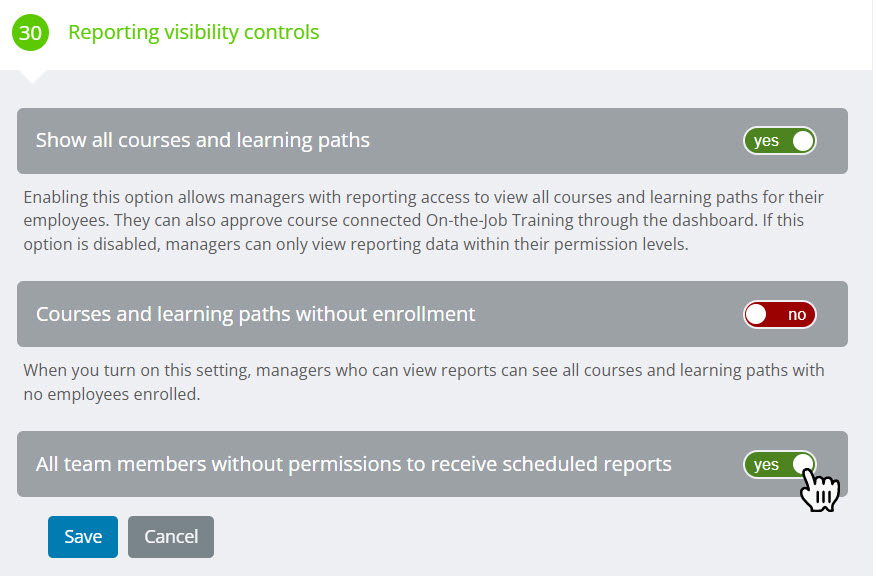Click the 'yes' text in the scheduled reports toggle
Screen dimensions: 876x576
pyautogui.click(x=766, y=465)
